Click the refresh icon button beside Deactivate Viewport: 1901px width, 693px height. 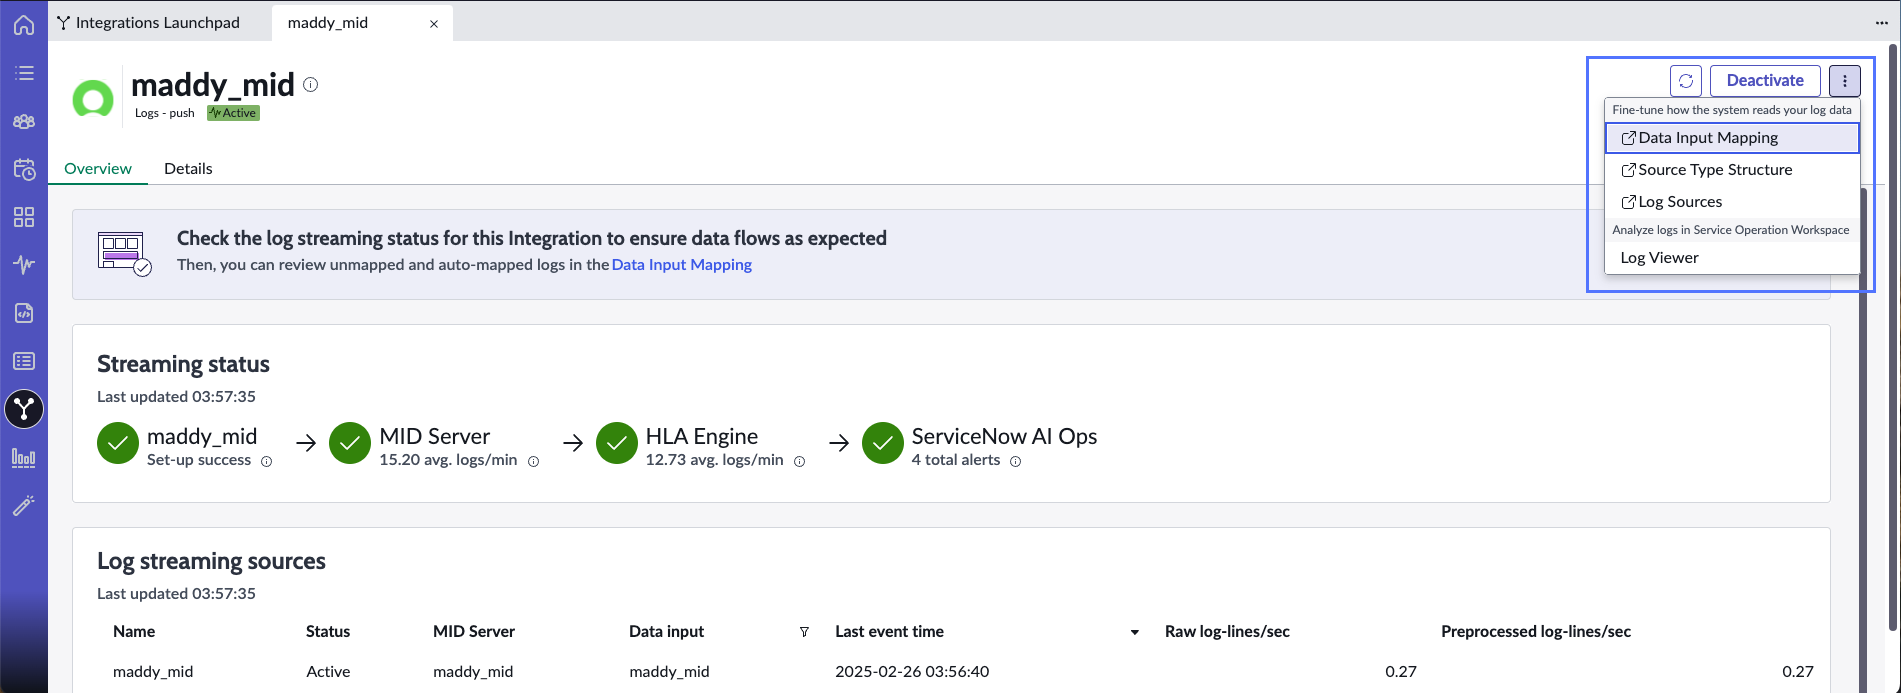1686,81
